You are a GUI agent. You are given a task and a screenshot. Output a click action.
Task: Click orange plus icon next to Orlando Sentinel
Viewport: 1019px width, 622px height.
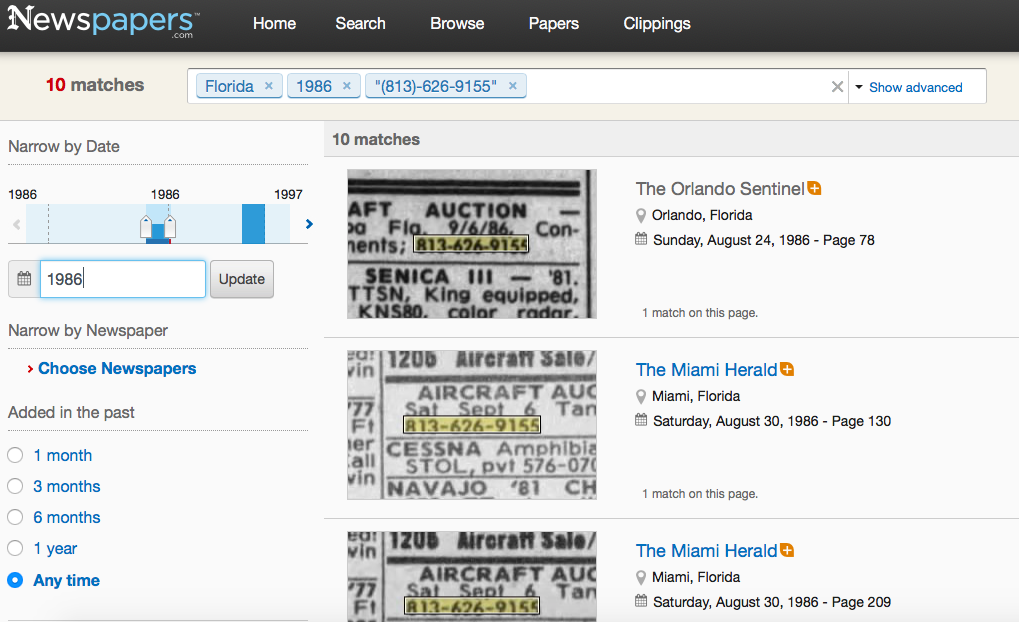[x=815, y=188]
